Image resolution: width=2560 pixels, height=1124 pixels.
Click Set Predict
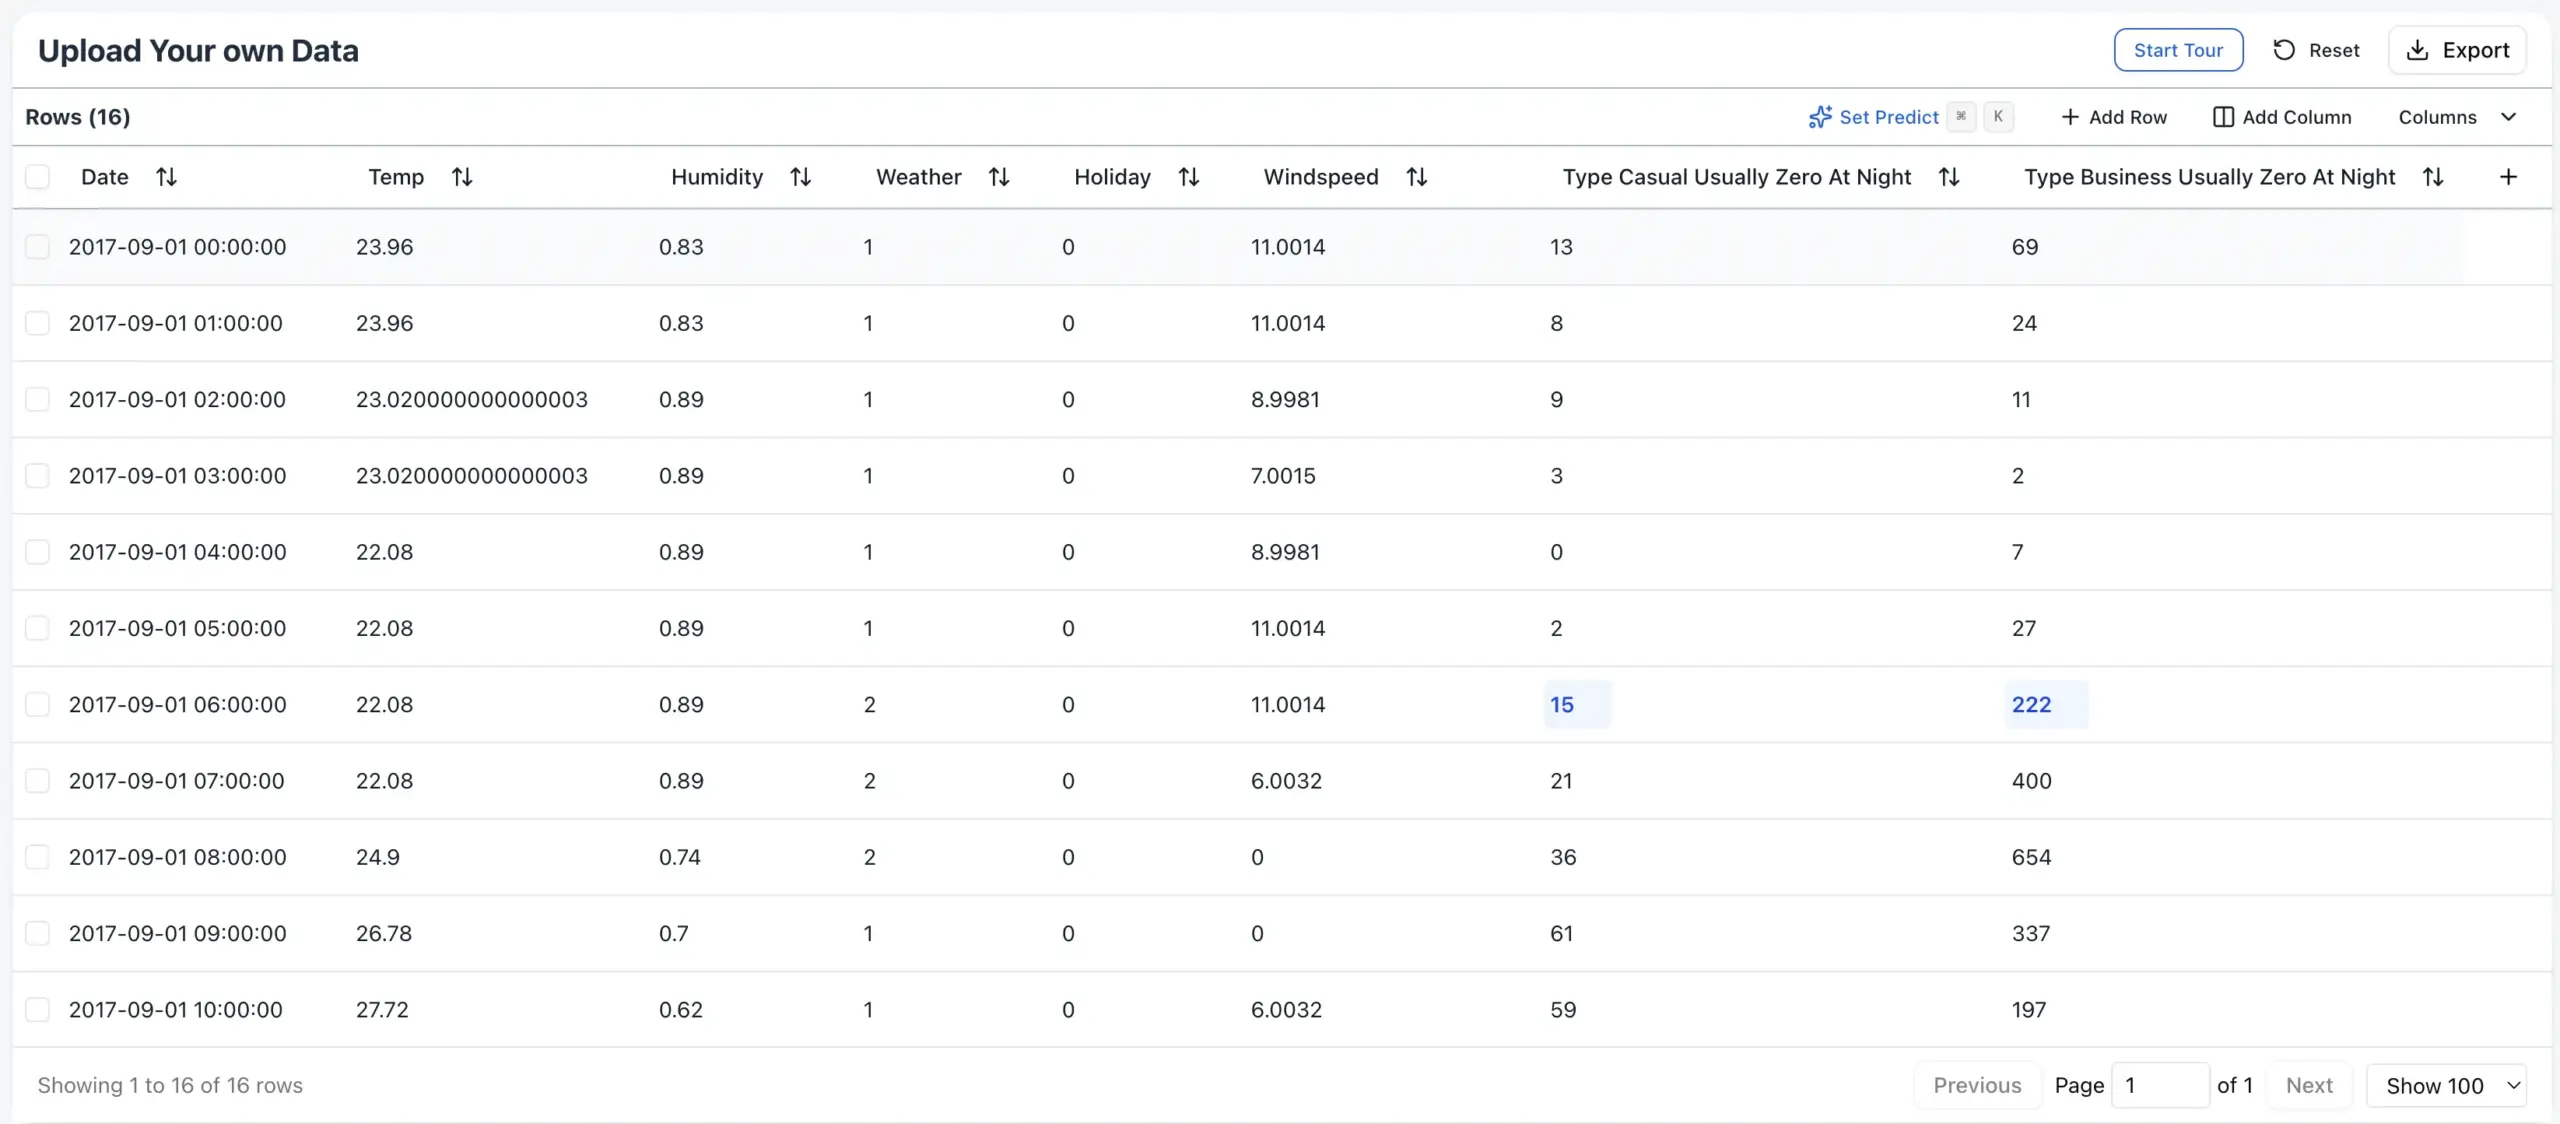1874,117
